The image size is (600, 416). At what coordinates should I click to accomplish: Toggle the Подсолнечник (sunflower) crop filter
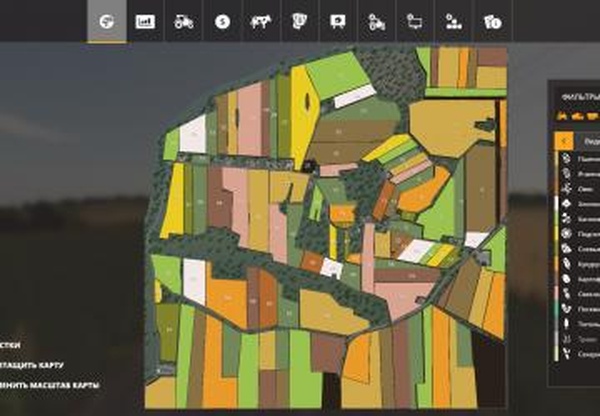click(x=579, y=234)
